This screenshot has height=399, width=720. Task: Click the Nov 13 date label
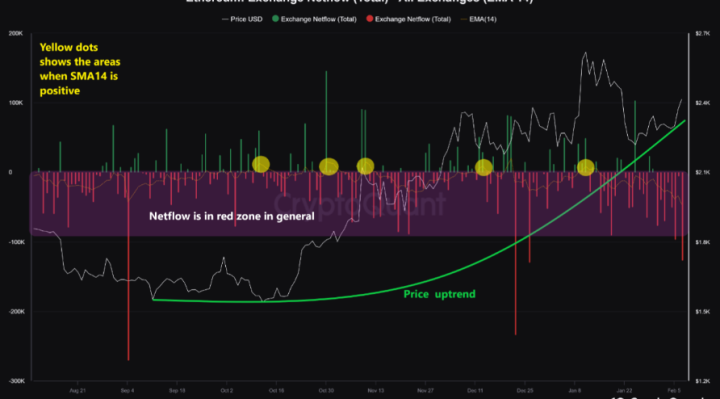(376, 391)
